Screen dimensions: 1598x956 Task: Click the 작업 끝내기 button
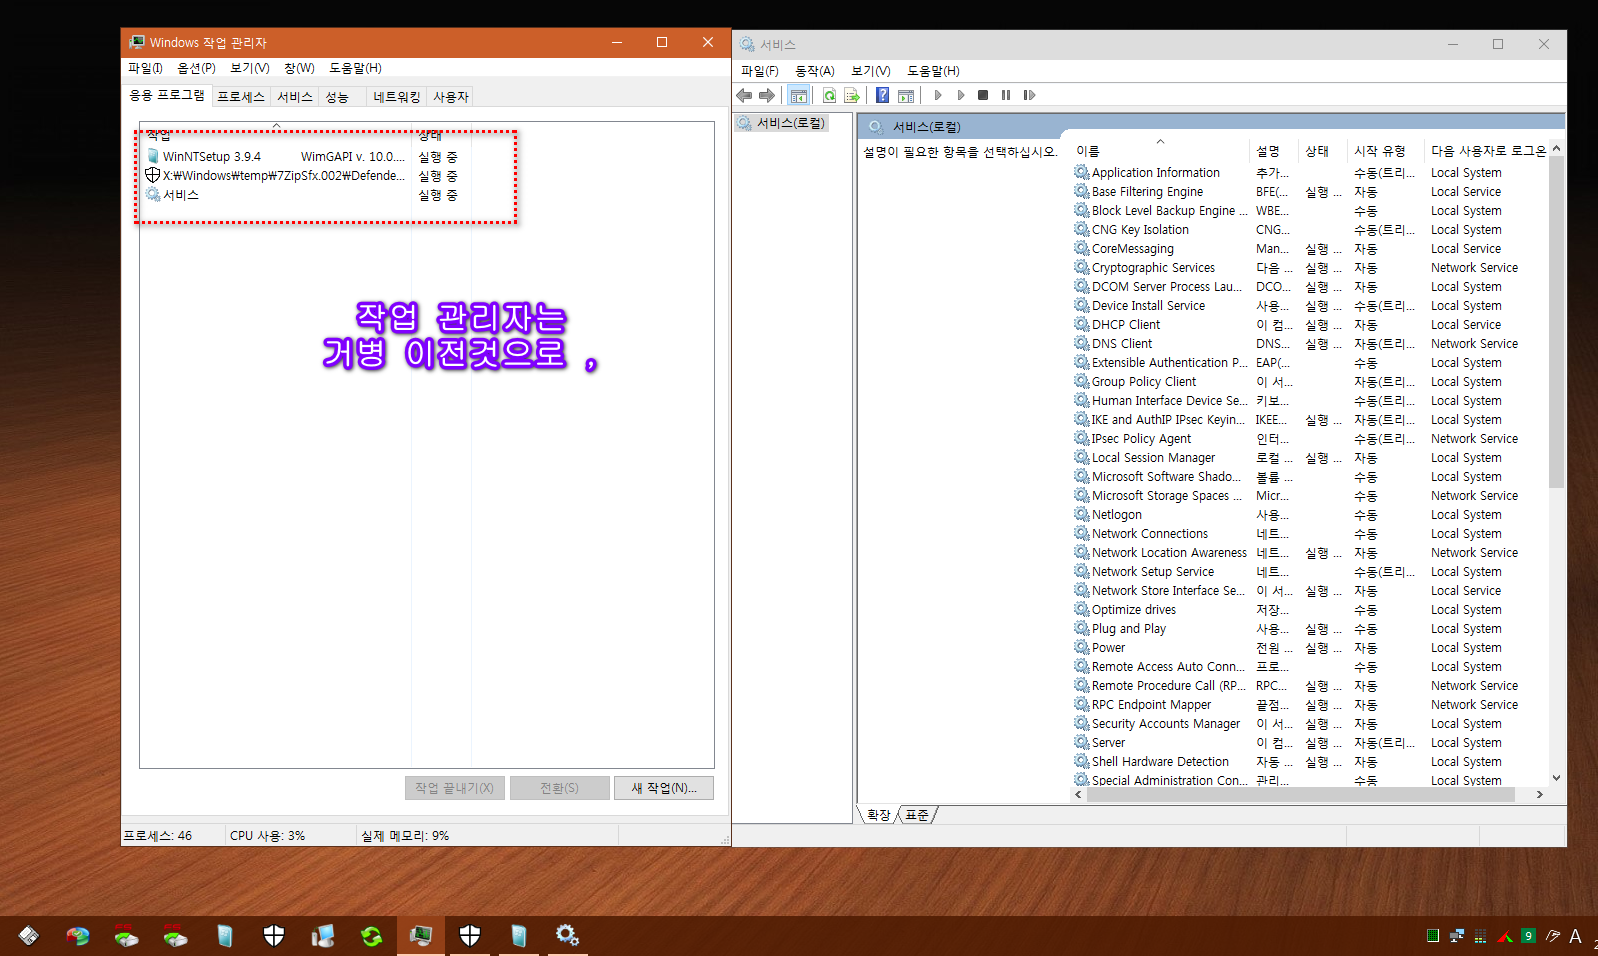point(455,788)
